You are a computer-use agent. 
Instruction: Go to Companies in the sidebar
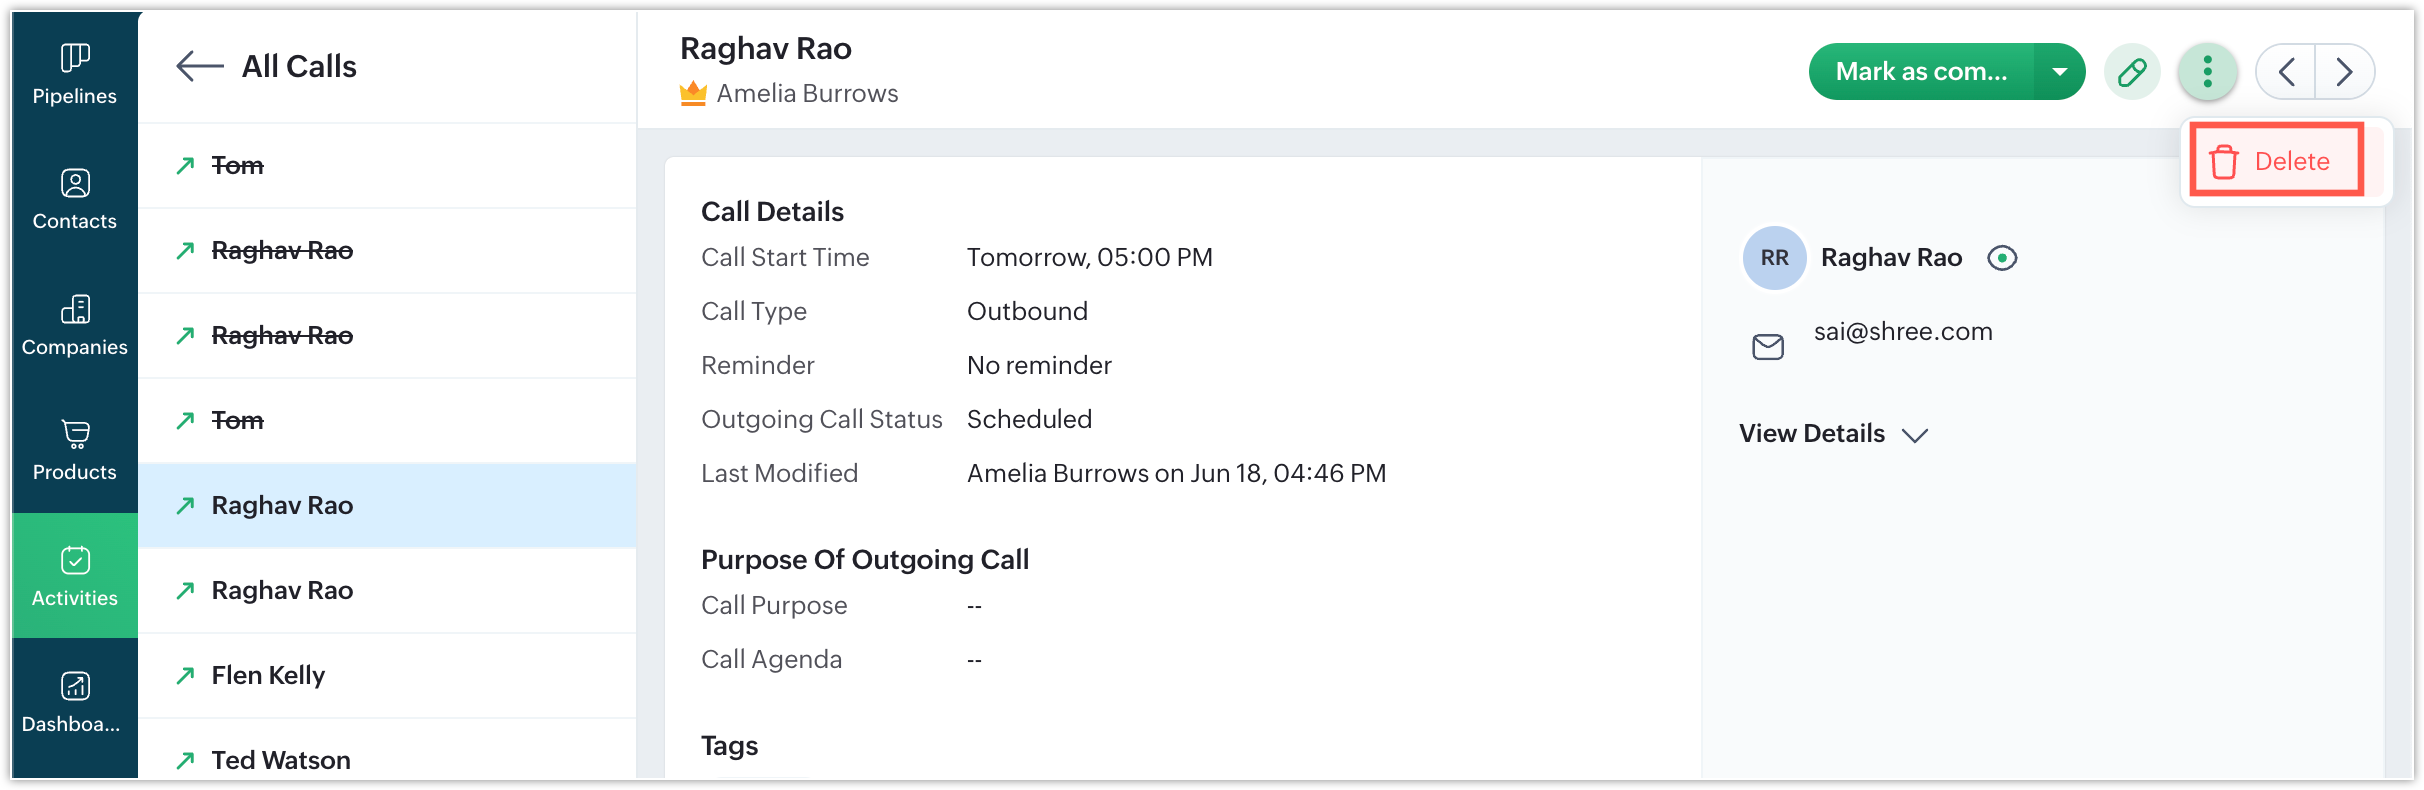pos(75,325)
